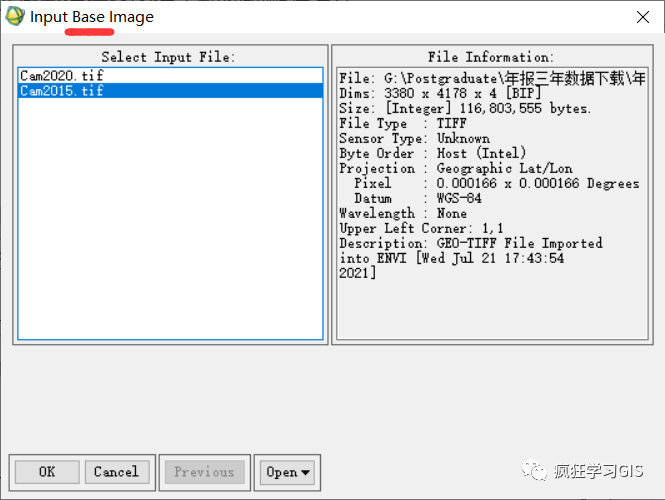This screenshot has width=665, height=500.
Task: Click the Cancel button
Action: click(117, 472)
